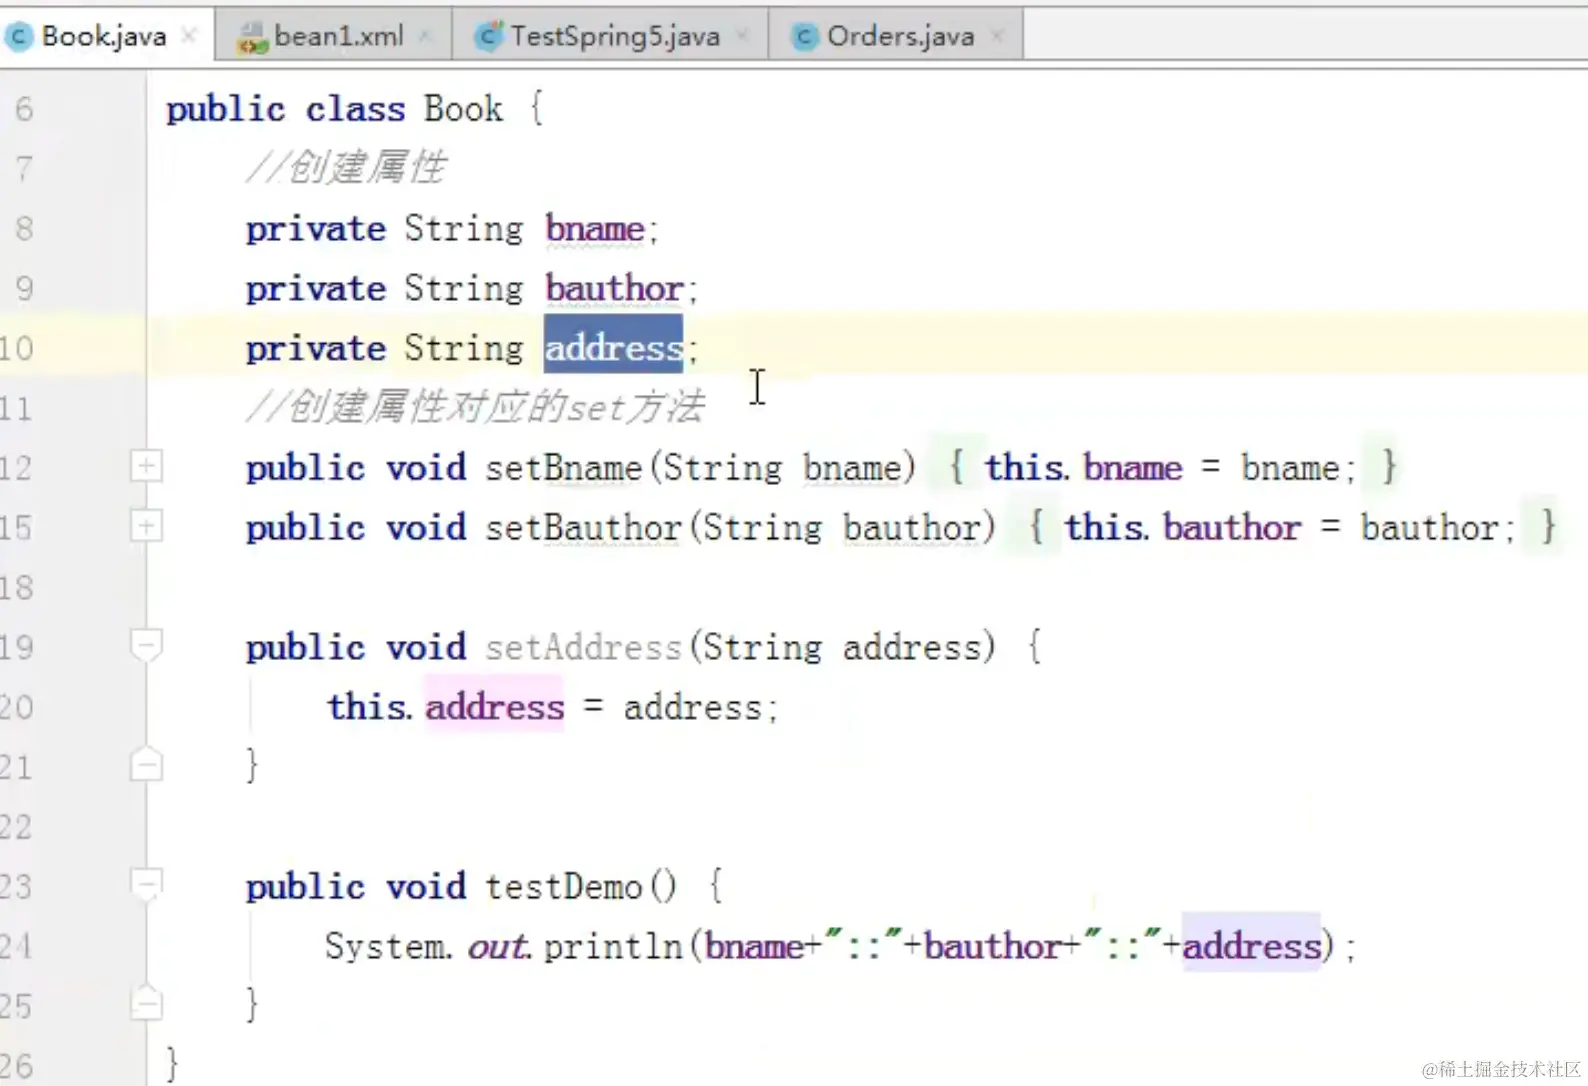The width and height of the screenshot is (1588, 1086).
Task: Expand the folded setBauthor method
Action: click(x=146, y=526)
